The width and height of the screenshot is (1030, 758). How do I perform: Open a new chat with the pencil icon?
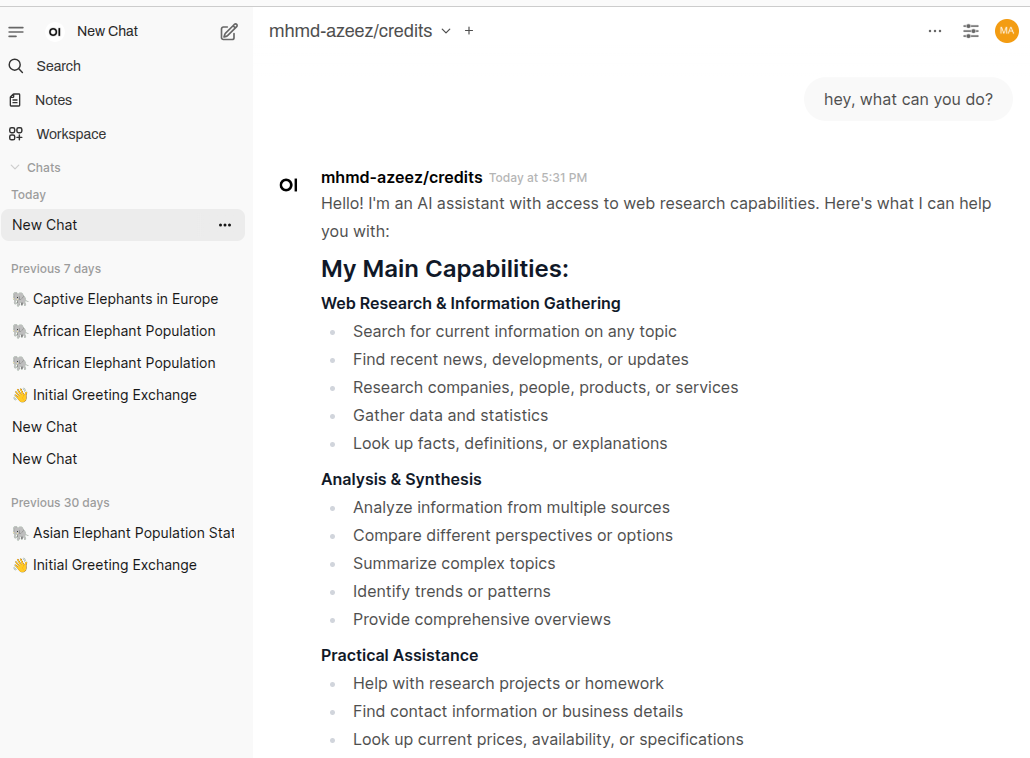pos(229,31)
